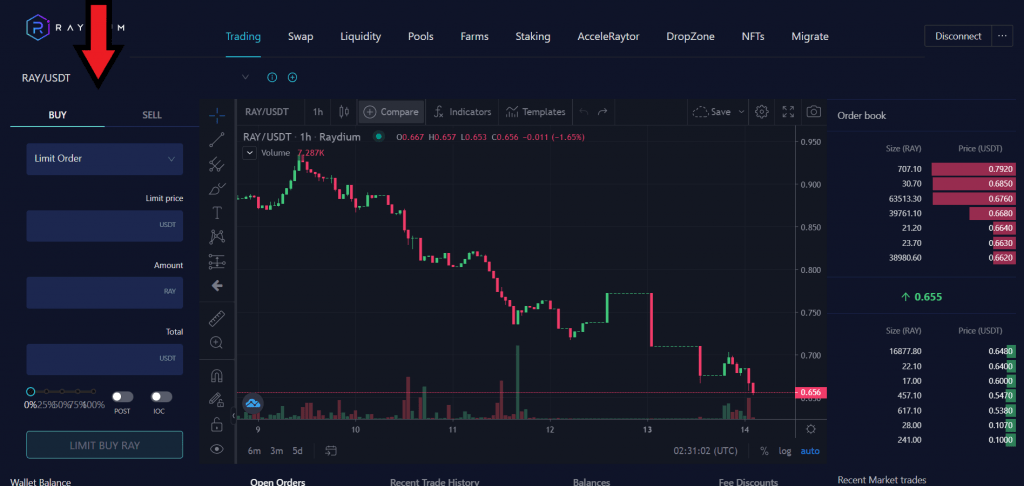Click the 0.6480 bid price in order book
The height and width of the screenshot is (486, 1024).
[1001, 351]
